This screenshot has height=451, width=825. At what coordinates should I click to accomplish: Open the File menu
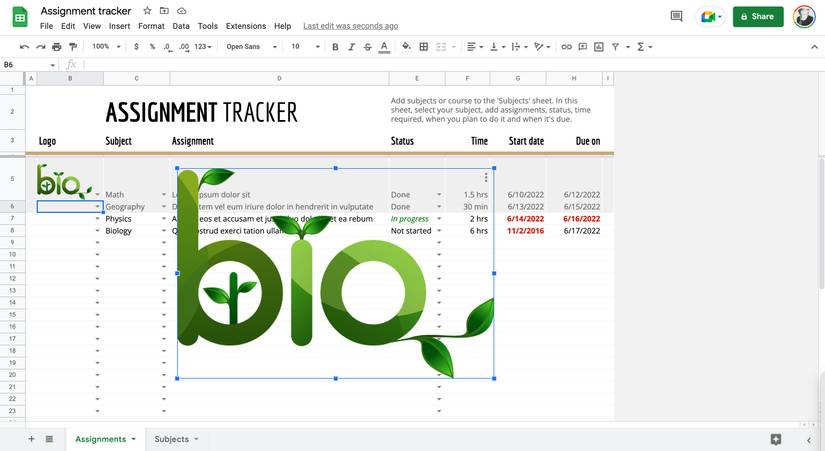tap(46, 26)
